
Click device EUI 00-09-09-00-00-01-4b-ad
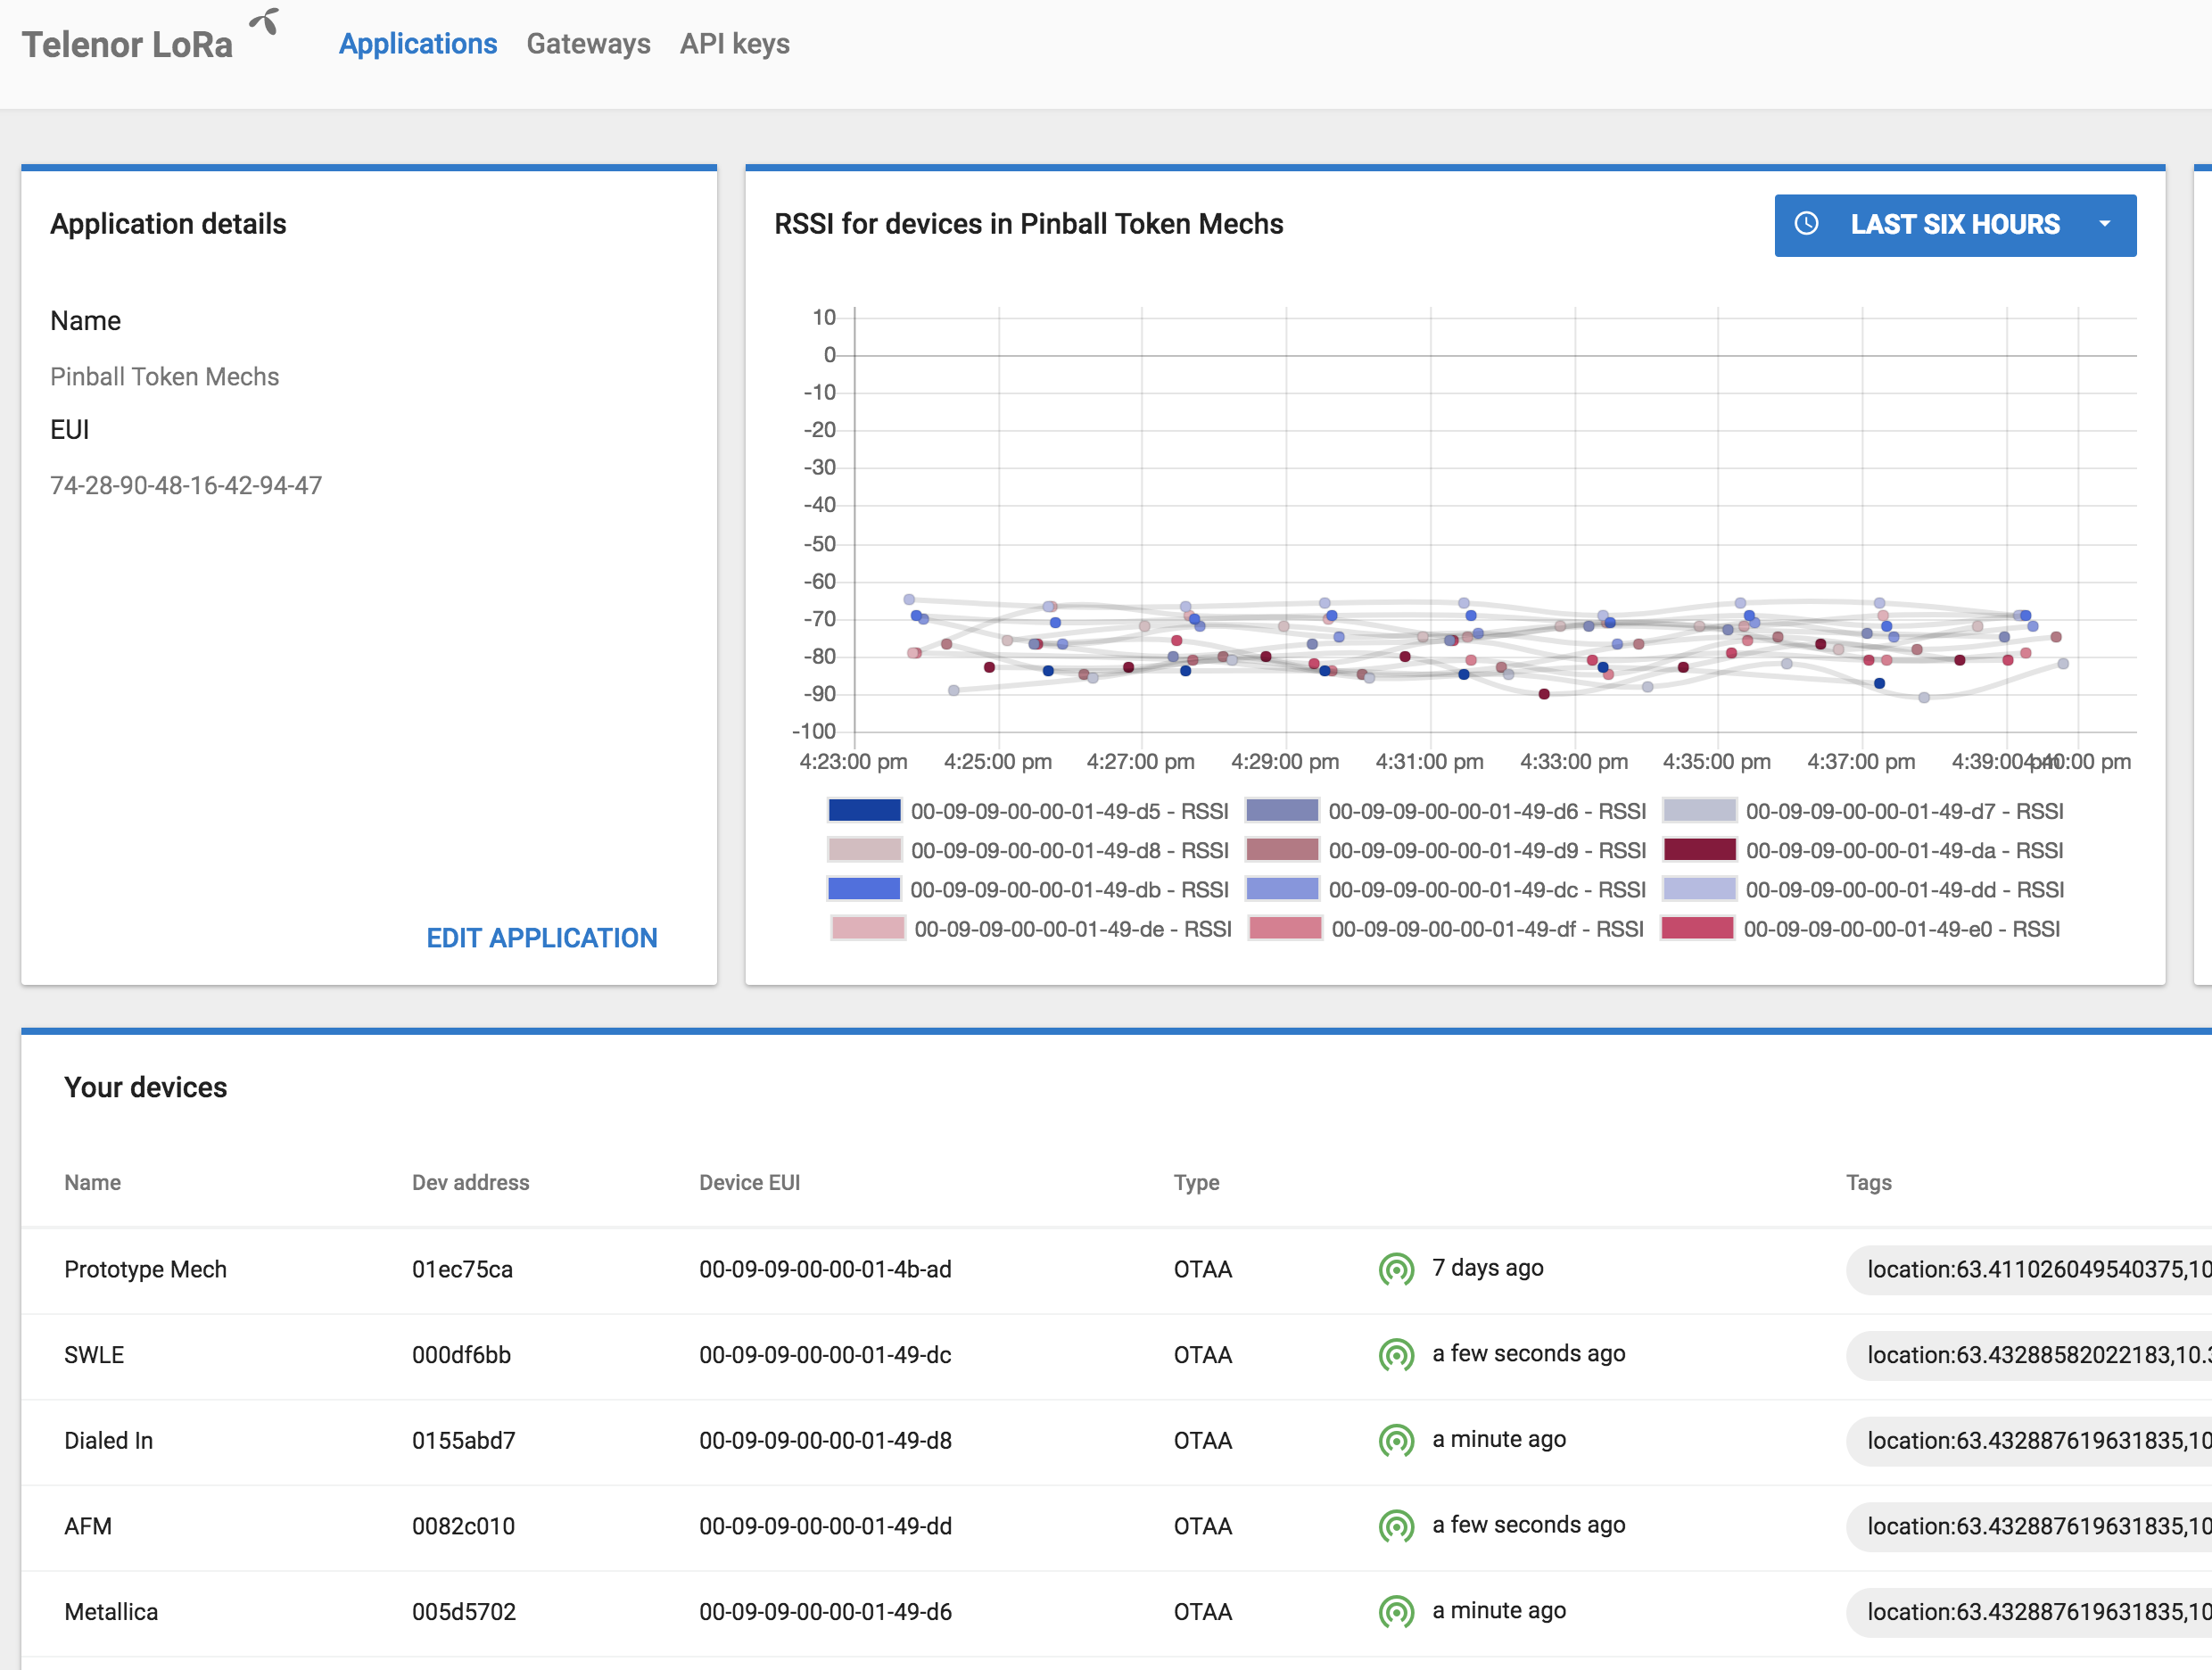pyautogui.click(x=826, y=1270)
